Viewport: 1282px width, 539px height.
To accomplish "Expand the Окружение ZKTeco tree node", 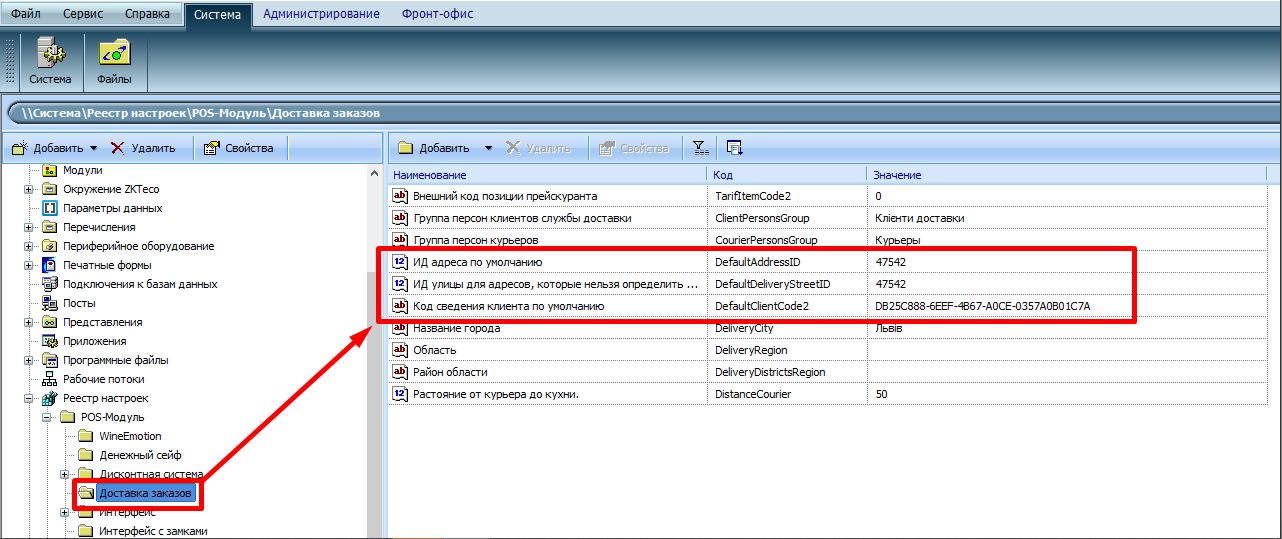I will click(x=29, y=189).
